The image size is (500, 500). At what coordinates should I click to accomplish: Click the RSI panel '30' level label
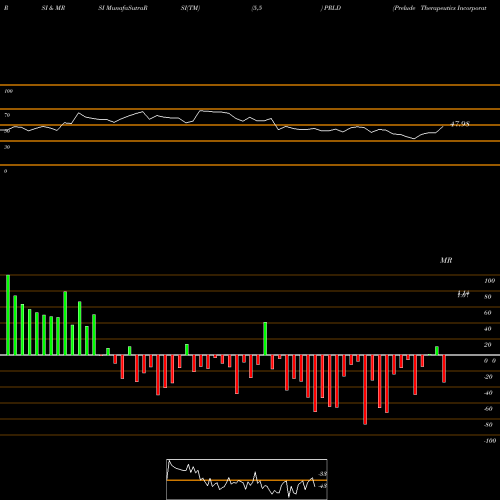coord(7,147)
